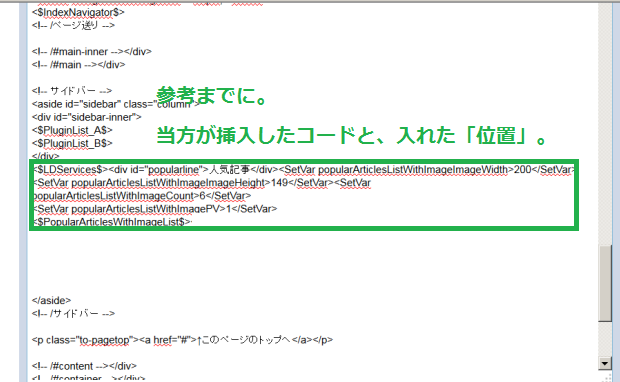620x382 pixels.
Task: Click the text line '<$IndexNavigator$>'
Action: click(78, 12)
